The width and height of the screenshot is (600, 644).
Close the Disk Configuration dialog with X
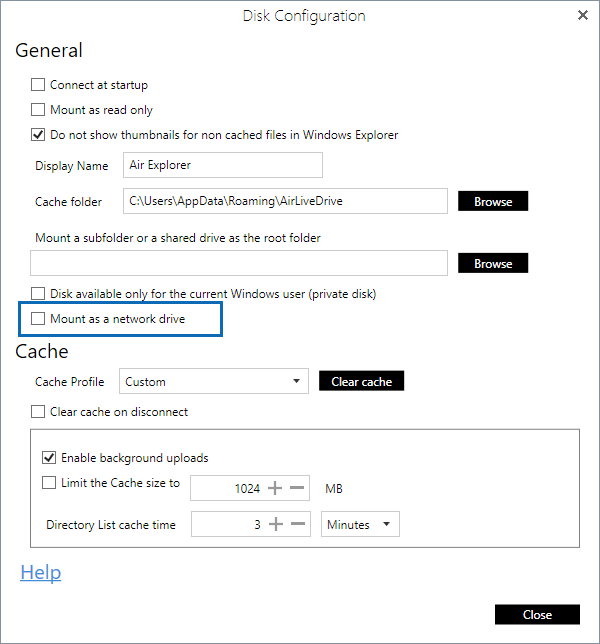(x=583, y=15)
